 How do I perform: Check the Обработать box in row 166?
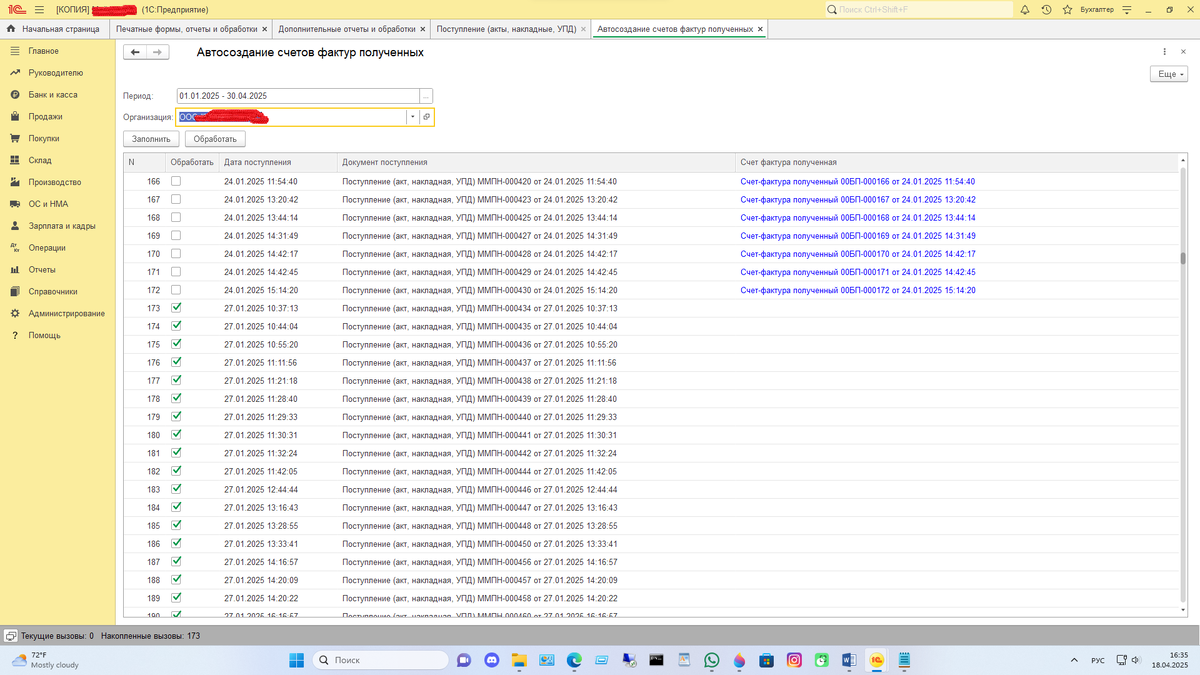[176, 181]
